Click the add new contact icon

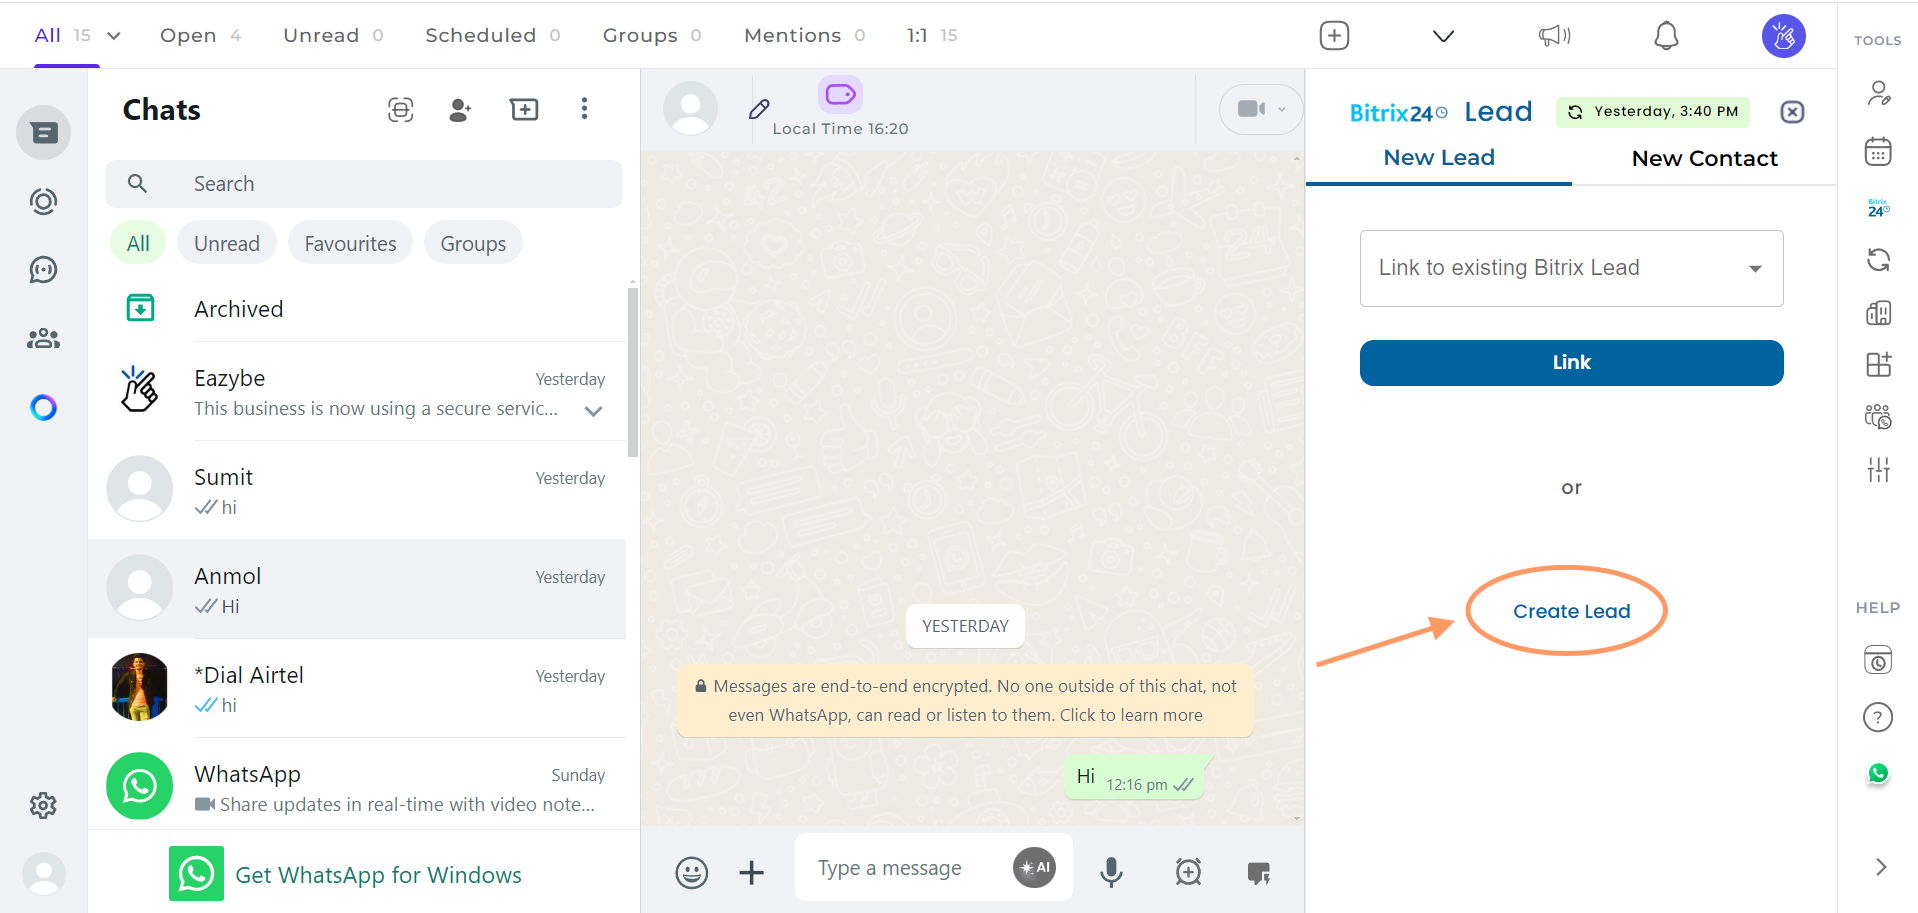point(460,110)
